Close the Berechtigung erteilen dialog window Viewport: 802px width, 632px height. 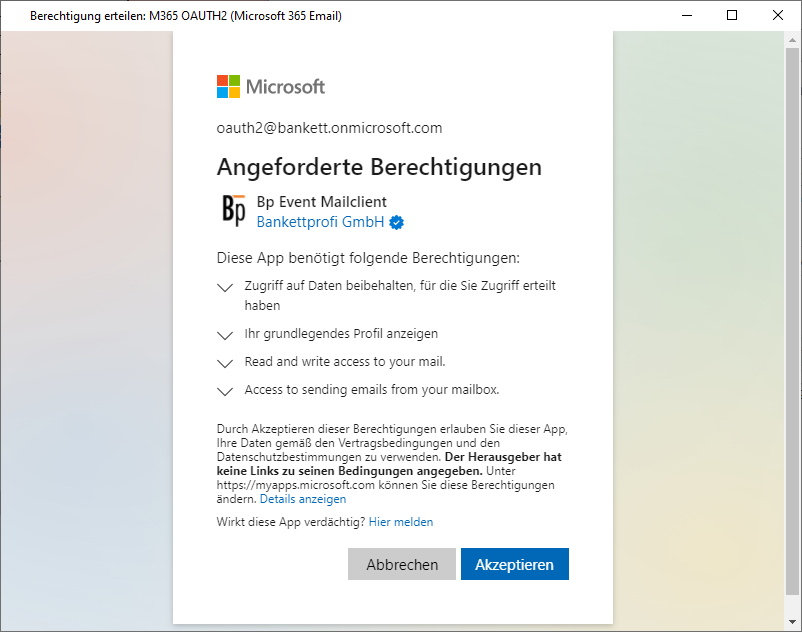pyautogui.click(x=778, y=16)
